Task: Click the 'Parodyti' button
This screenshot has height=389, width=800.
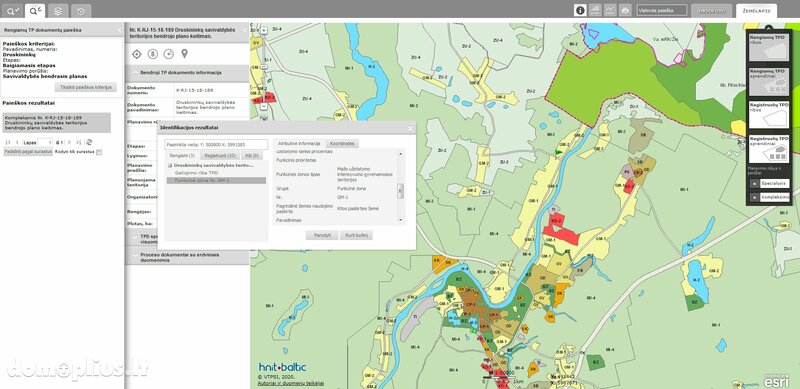Action: (322, 235)
